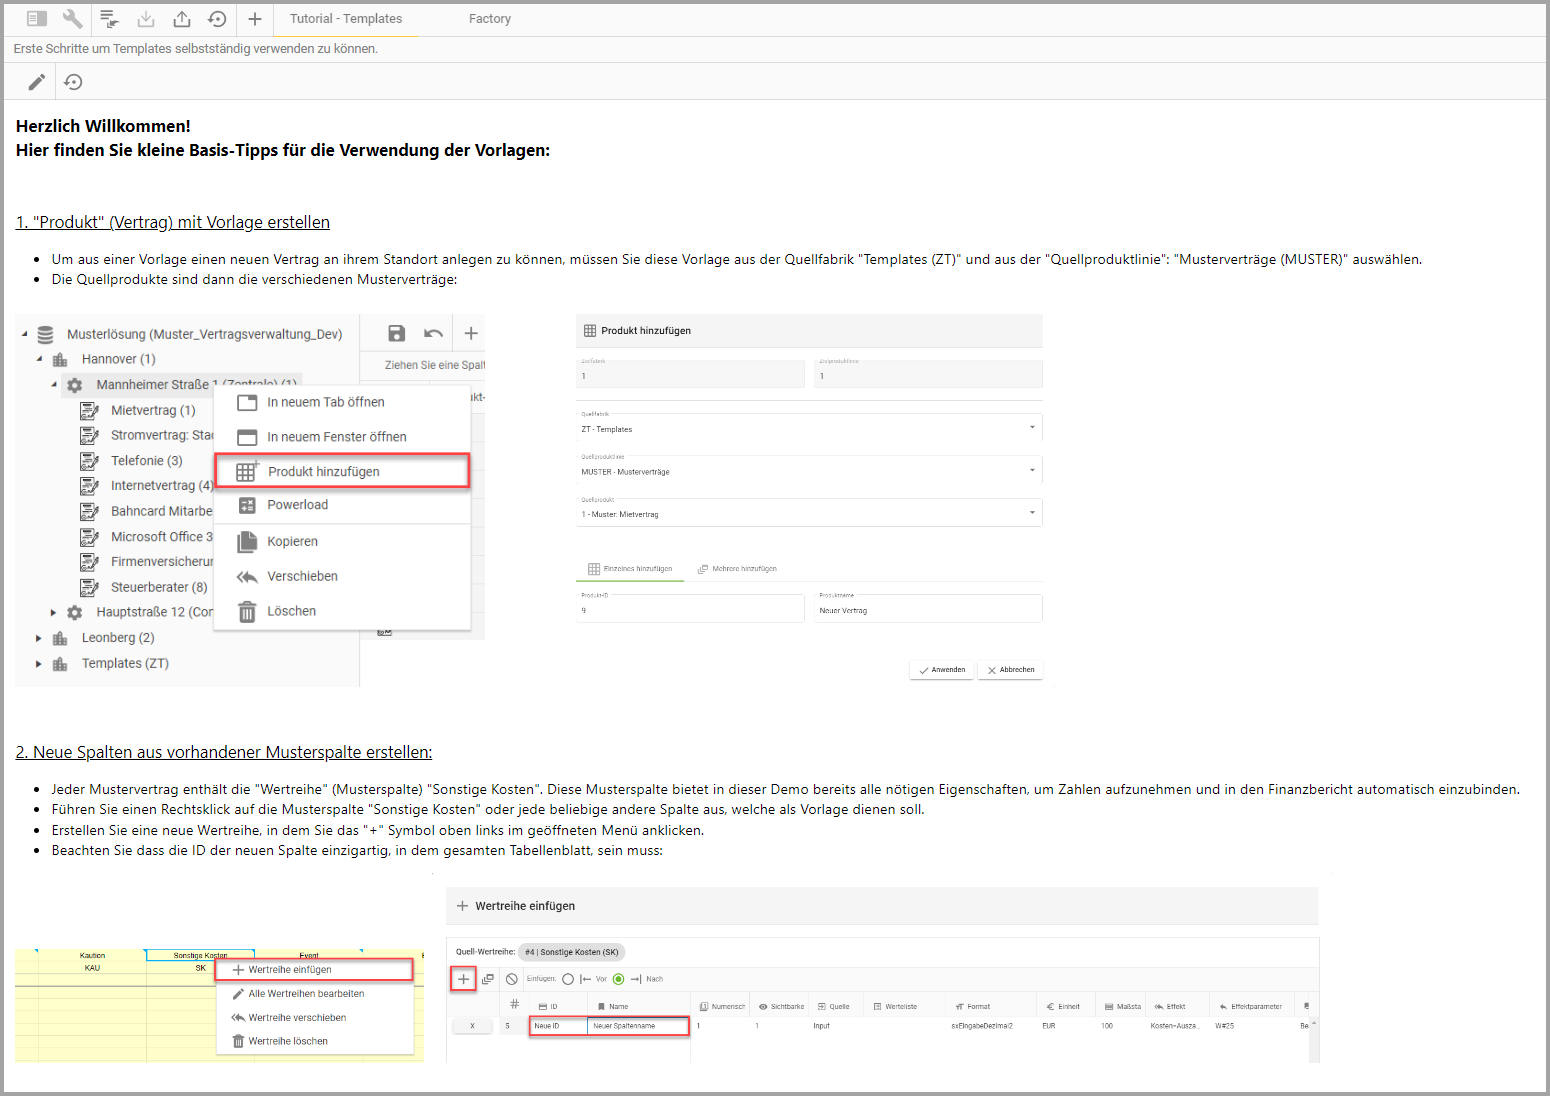1550x1096 pixels.
Task: Click the upload/export icon in top toolbar
Action: tap(182, 19)
